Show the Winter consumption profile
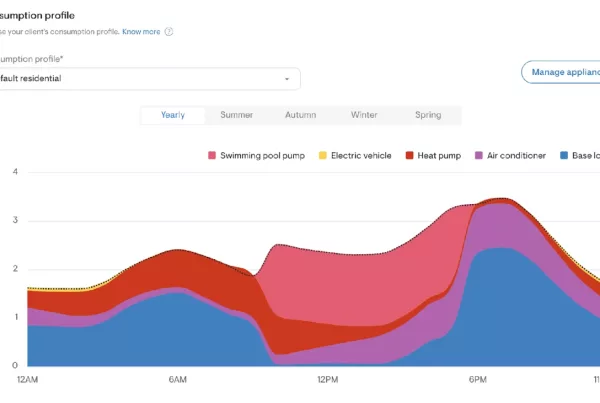Screen dimensions: 600x403 pos(364,115)
